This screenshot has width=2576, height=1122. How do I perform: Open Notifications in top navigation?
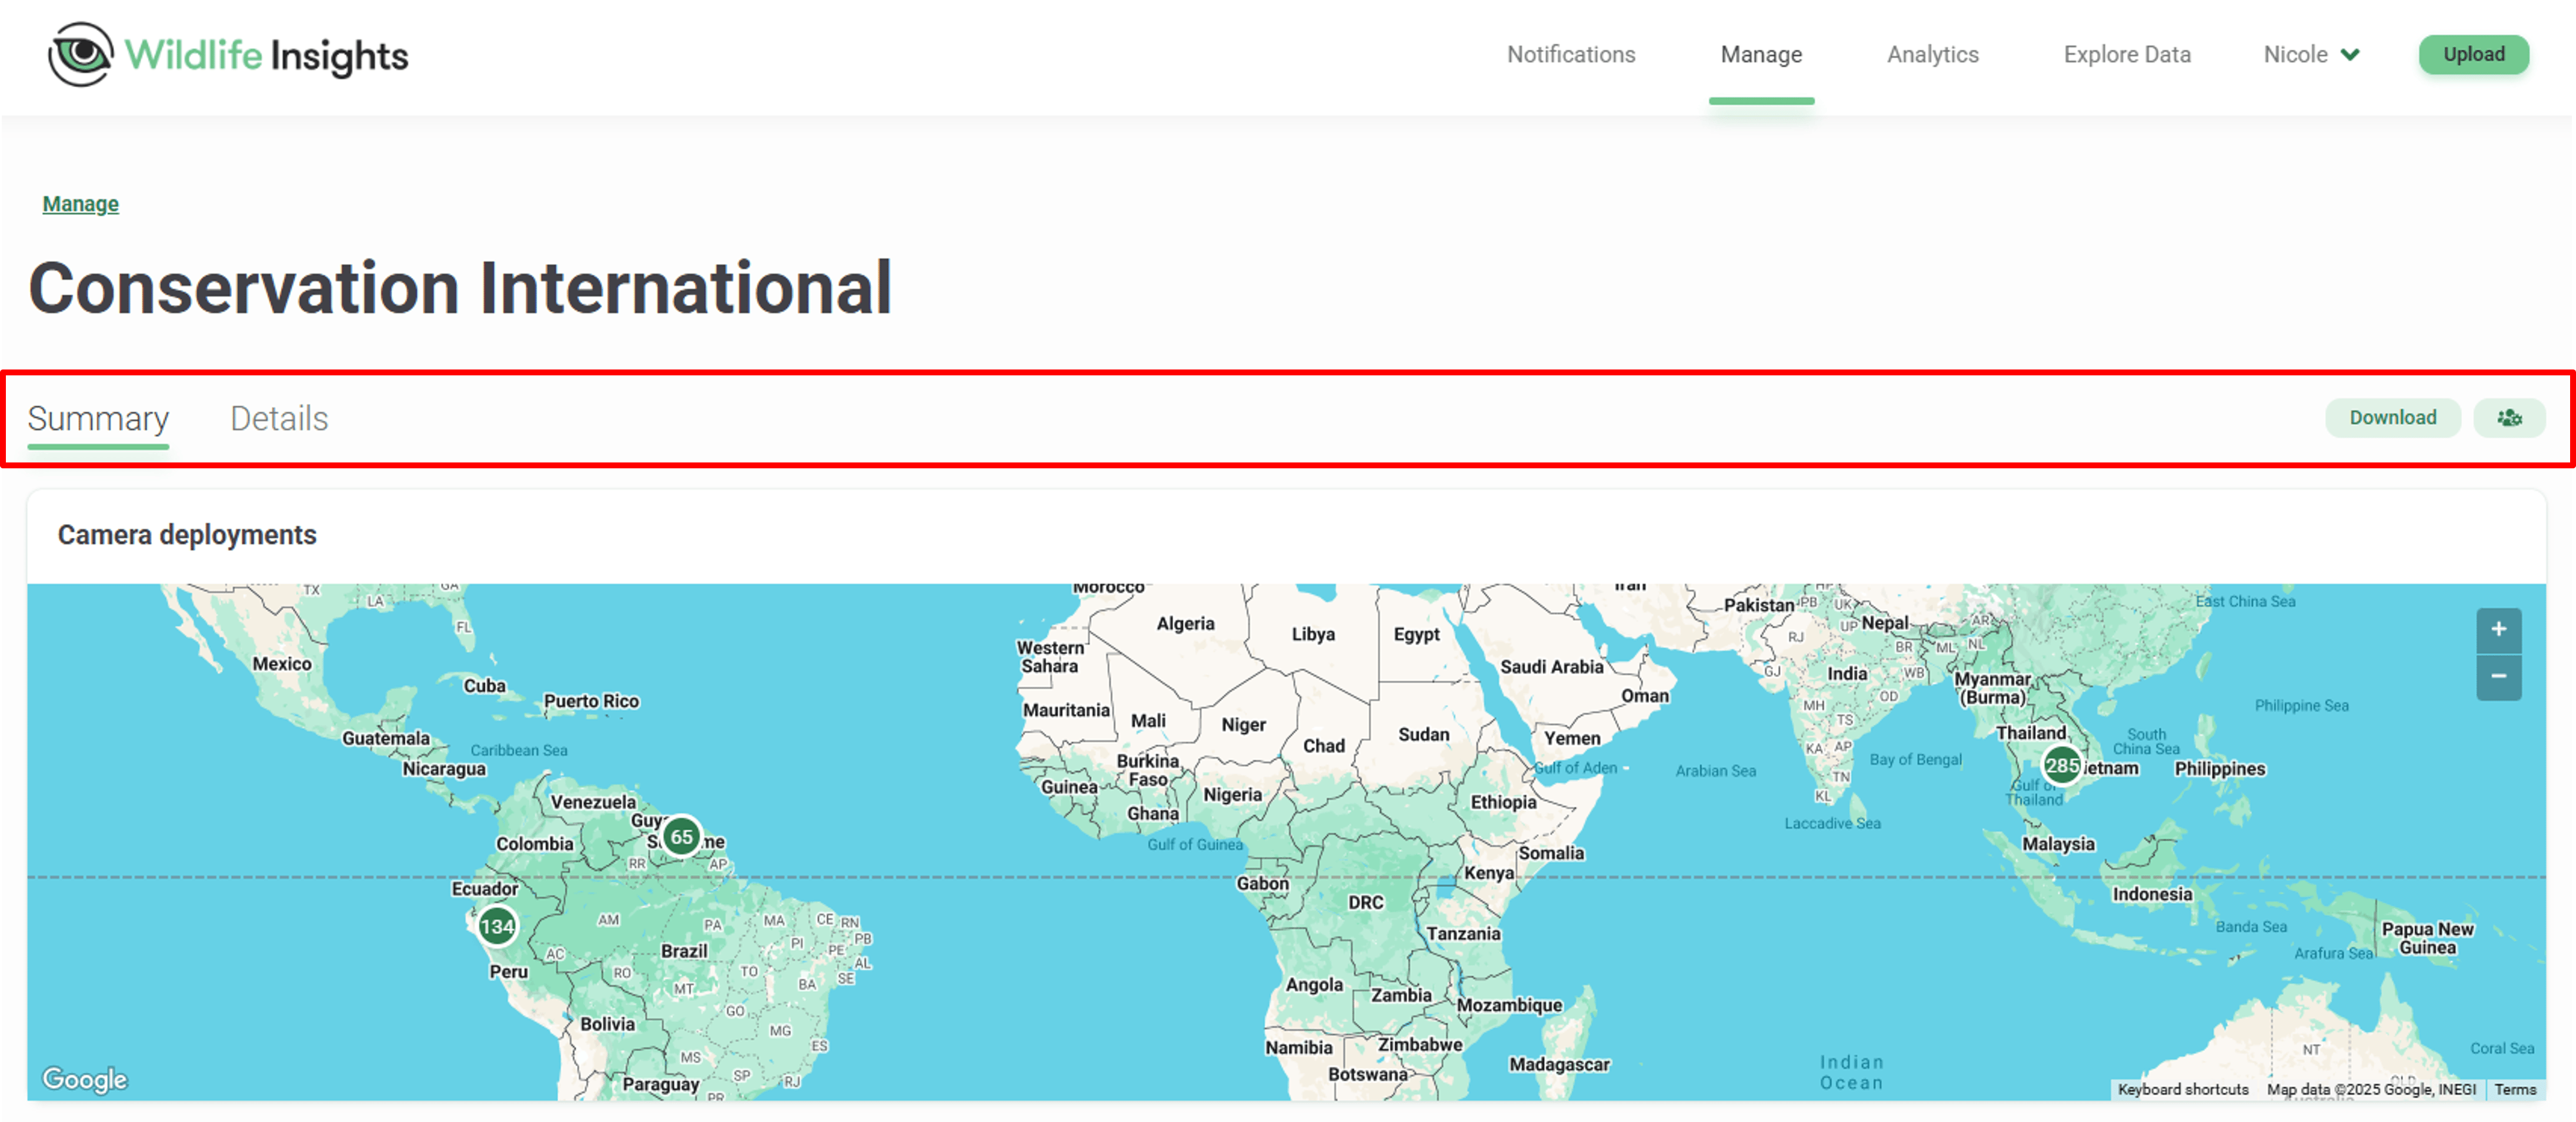(1571, 55)
